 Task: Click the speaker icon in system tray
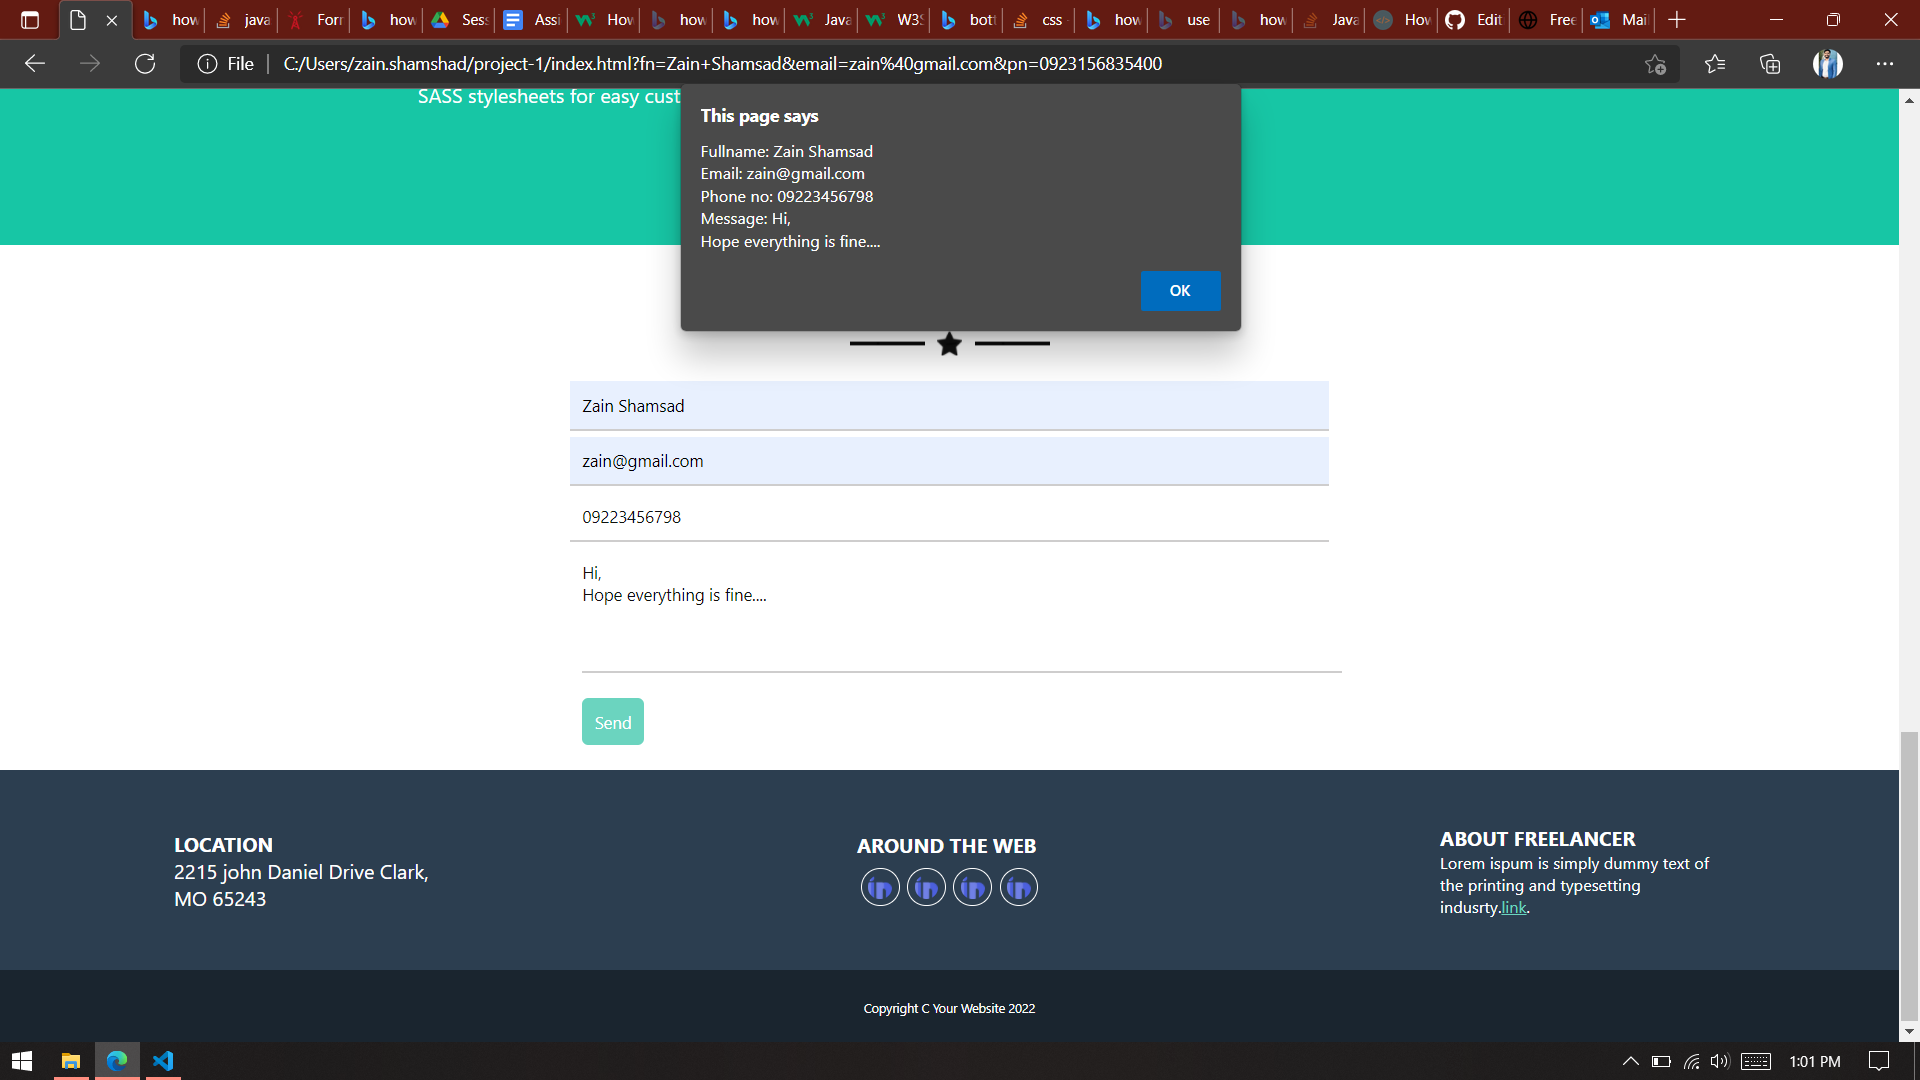coord(1721,1061)
